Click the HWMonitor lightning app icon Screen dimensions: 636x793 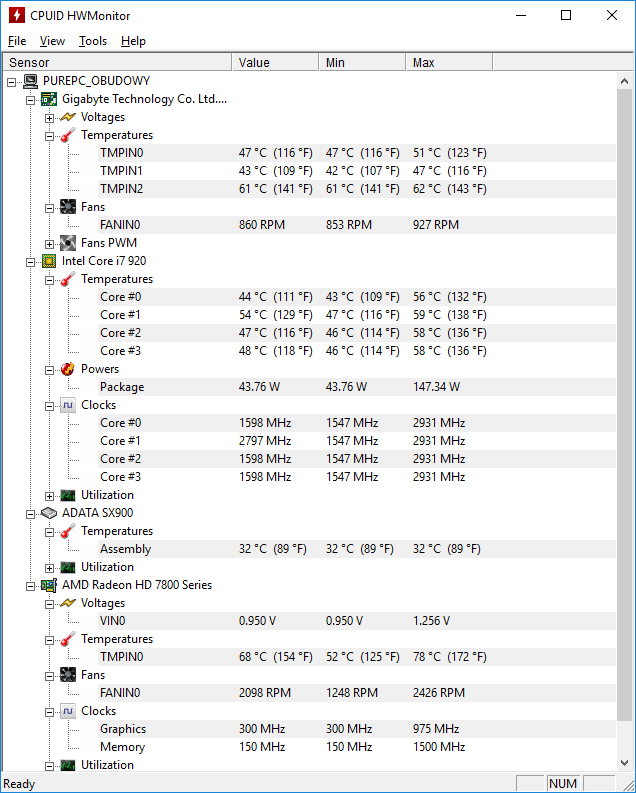tap(17, 15)
